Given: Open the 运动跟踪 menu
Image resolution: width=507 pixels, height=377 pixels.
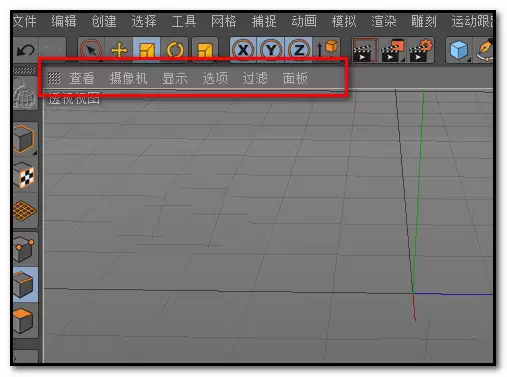Looking at the screenshot, I should [x=472, y=21].
